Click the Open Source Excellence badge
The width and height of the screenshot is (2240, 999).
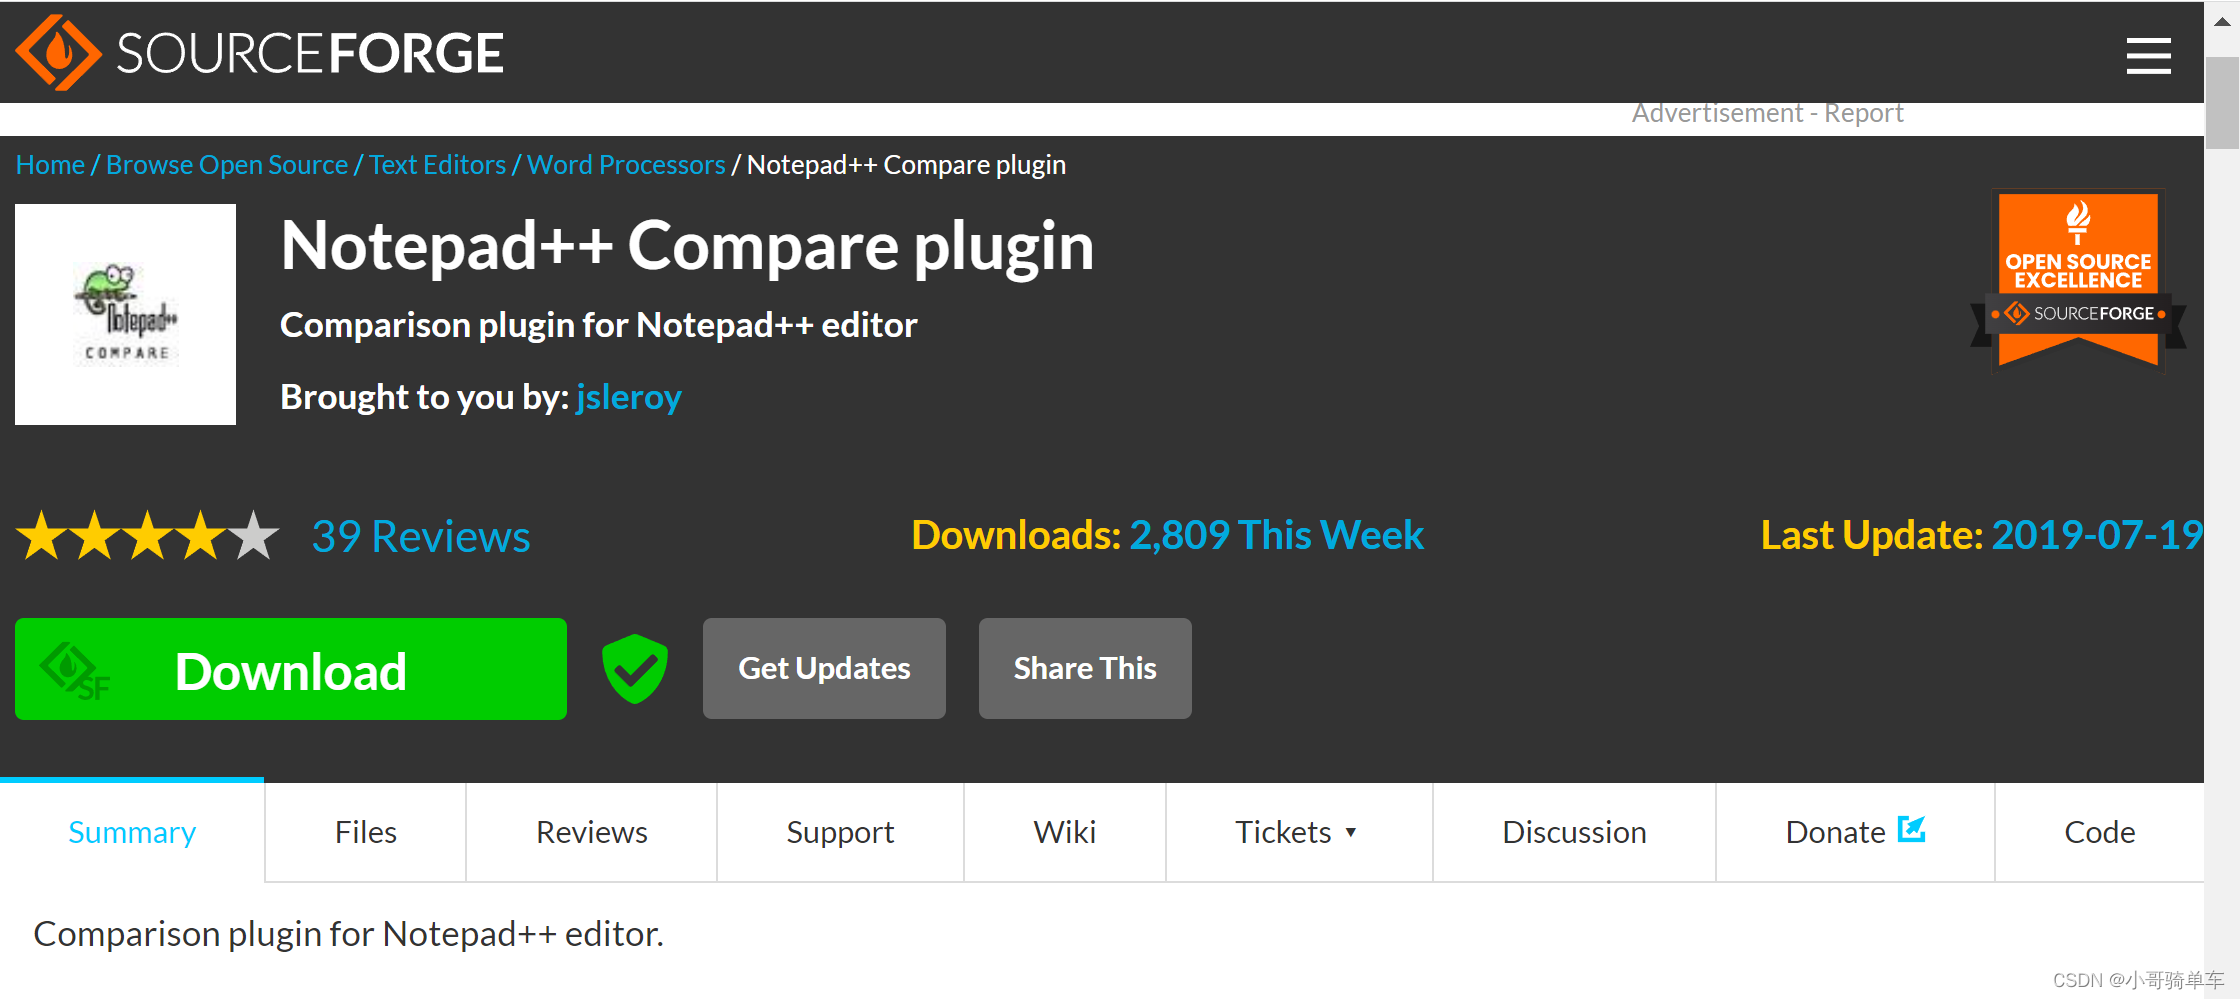pyautogui.click(x=2078, y=280)
